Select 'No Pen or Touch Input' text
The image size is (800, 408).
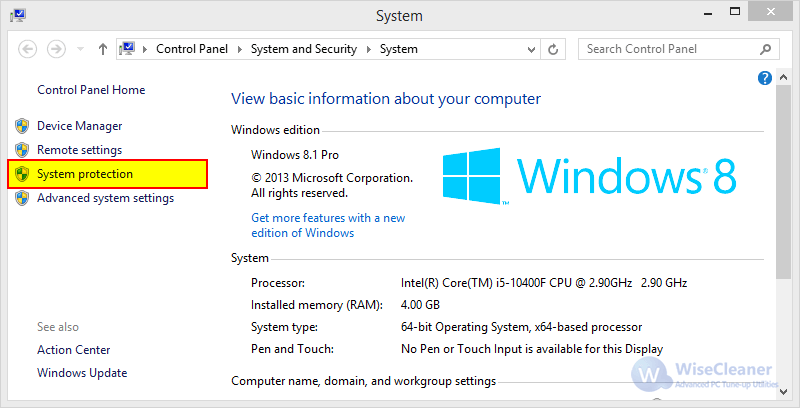pos(462,349)
